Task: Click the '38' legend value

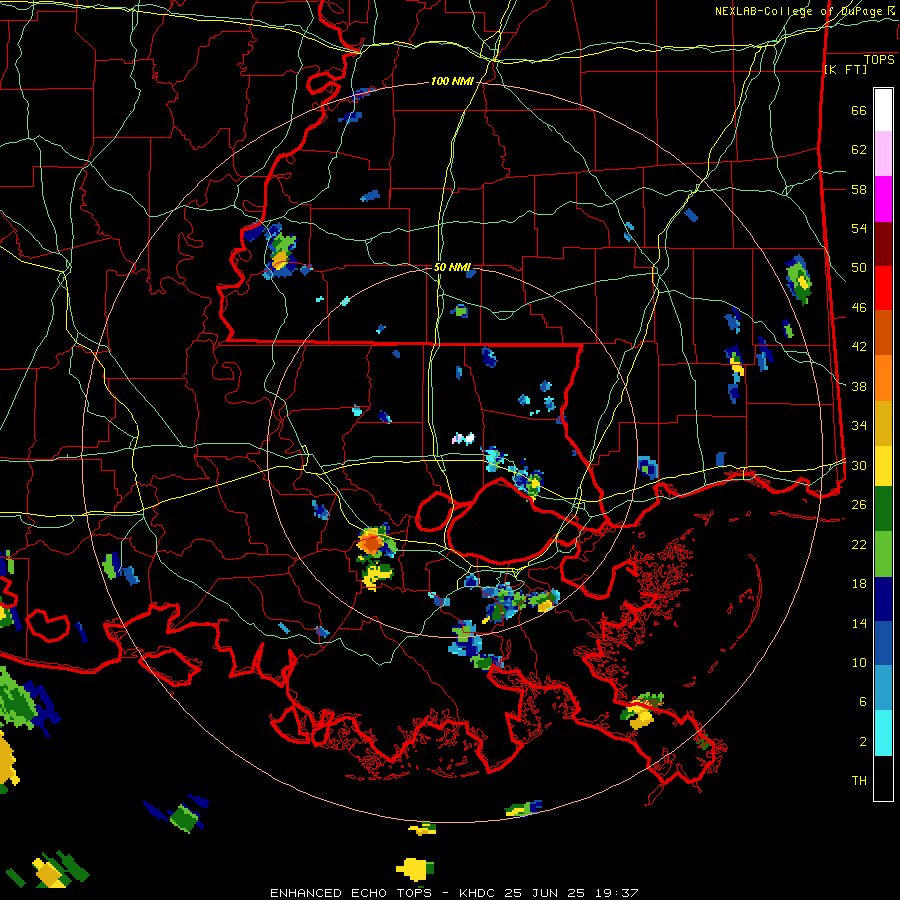Action: tap(859, 386)
